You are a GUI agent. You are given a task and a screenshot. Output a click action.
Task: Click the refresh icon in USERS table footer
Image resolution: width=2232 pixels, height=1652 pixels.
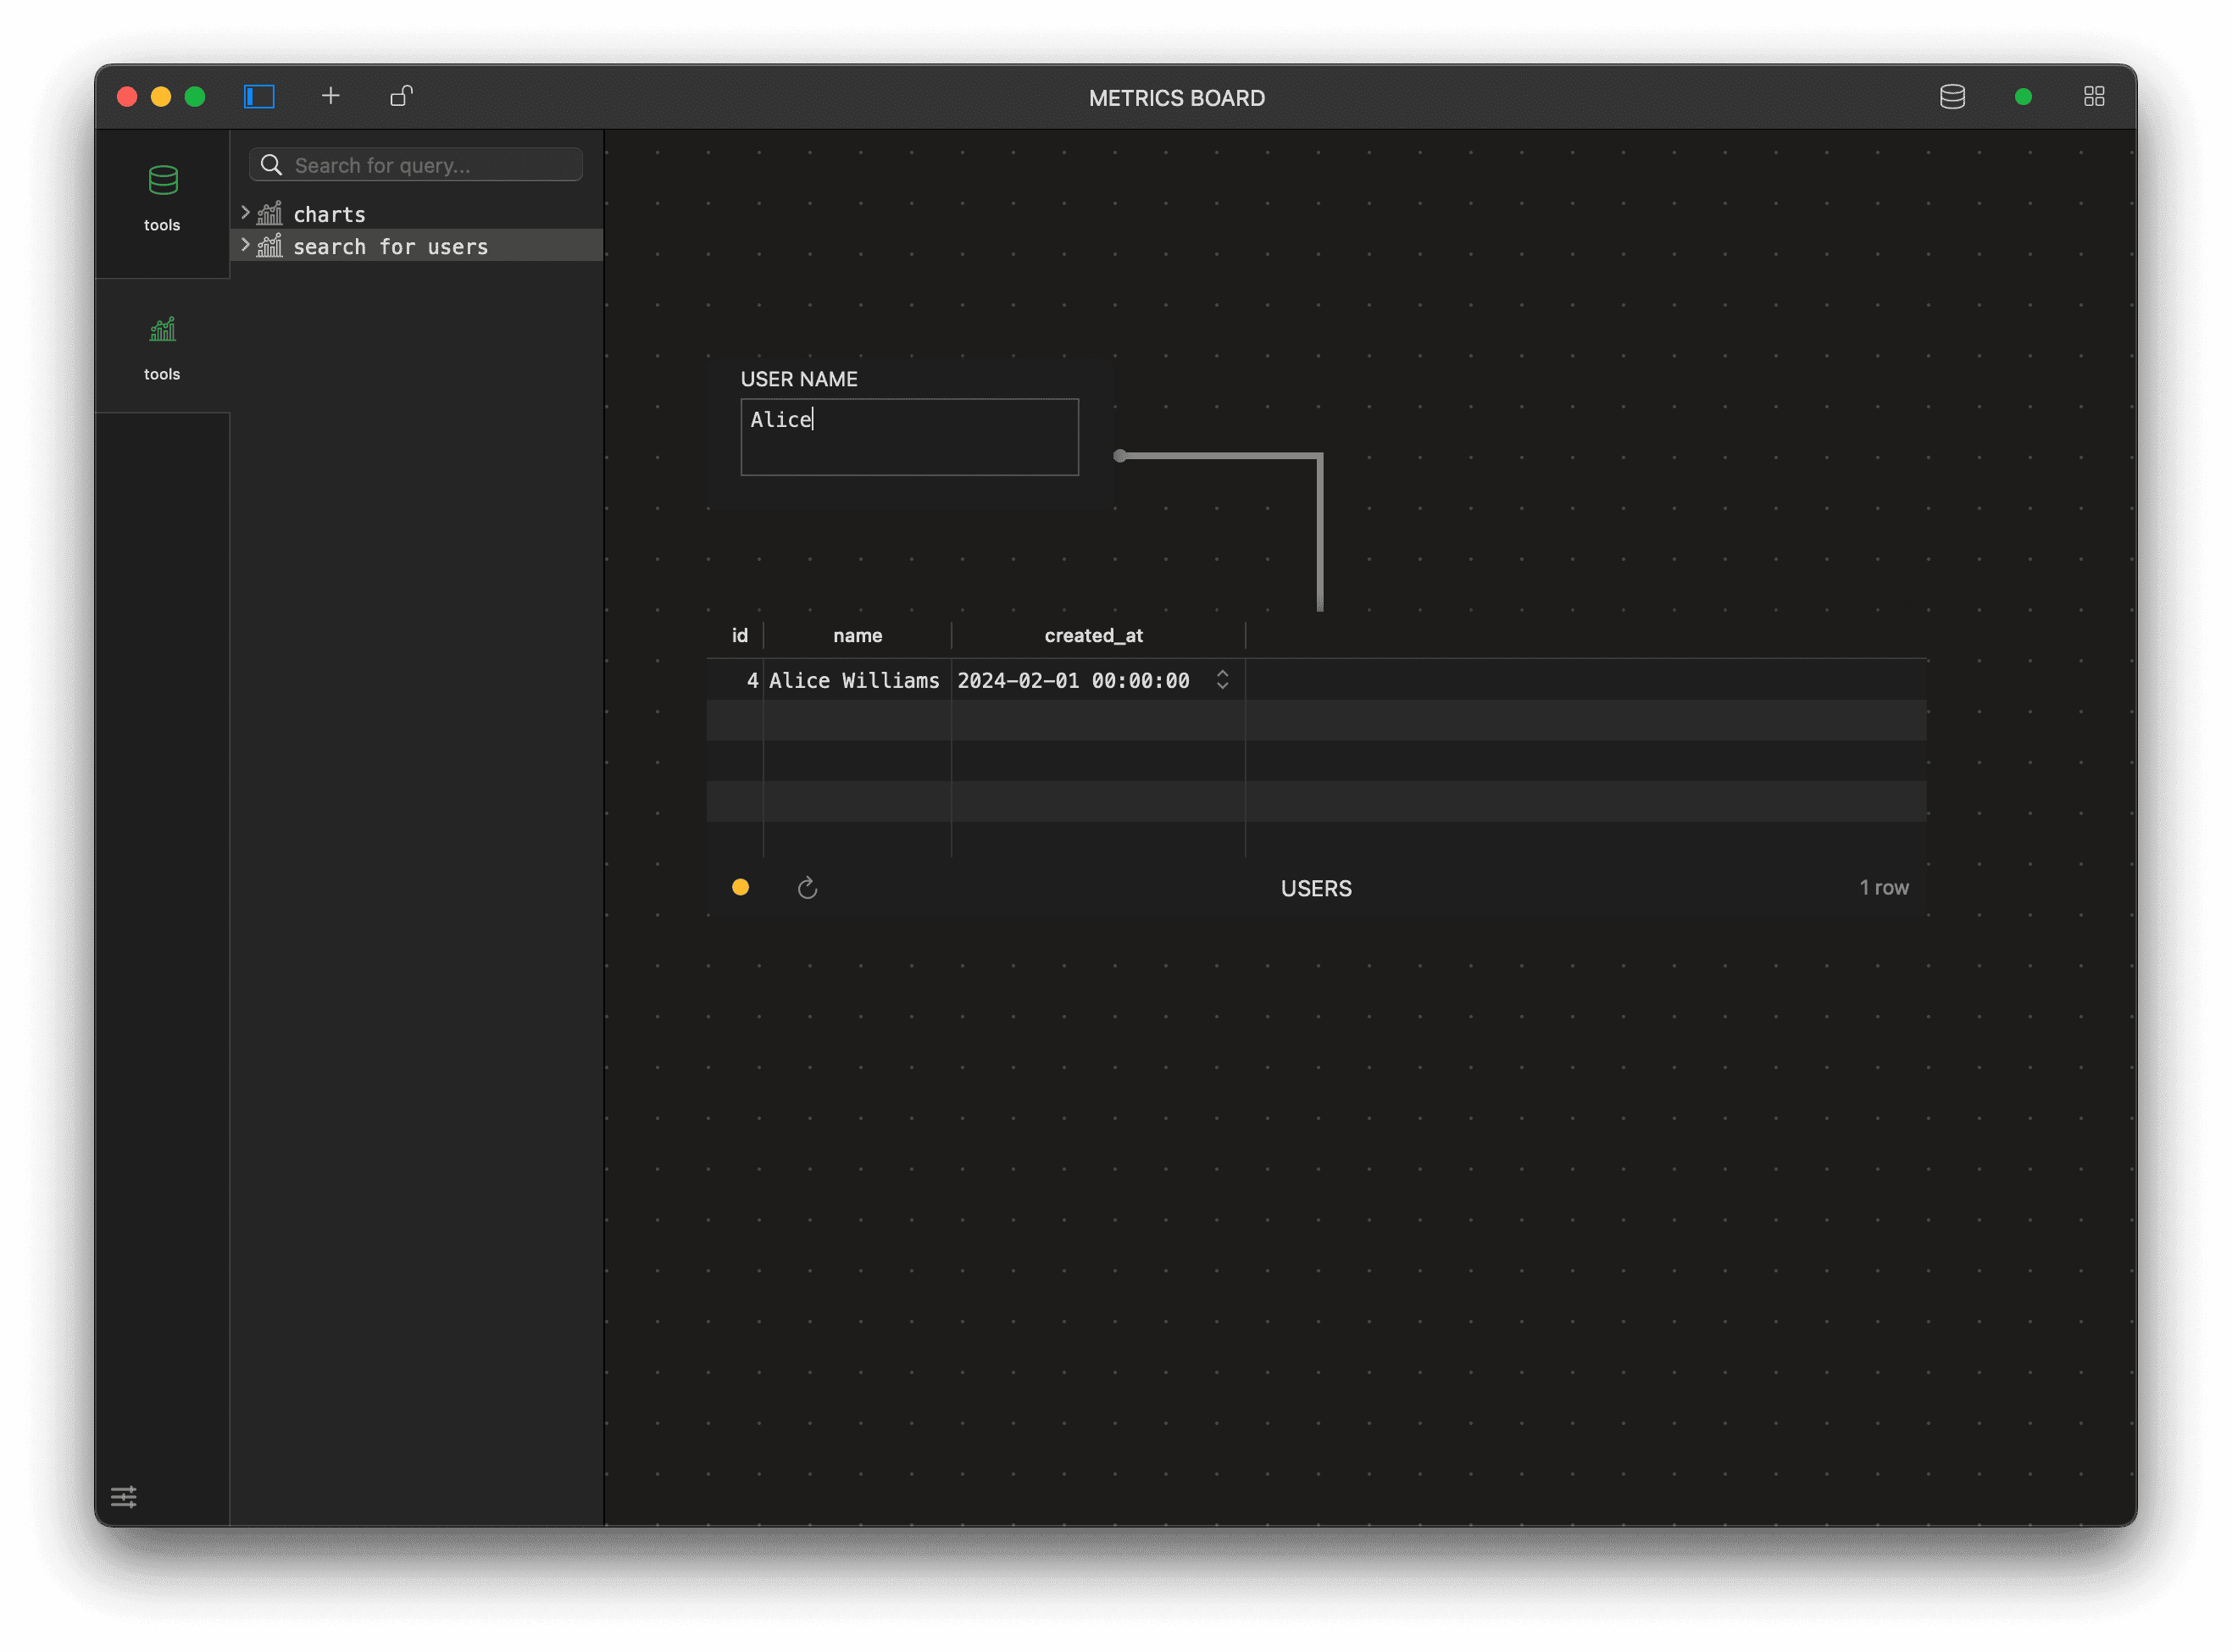[807, 888]
